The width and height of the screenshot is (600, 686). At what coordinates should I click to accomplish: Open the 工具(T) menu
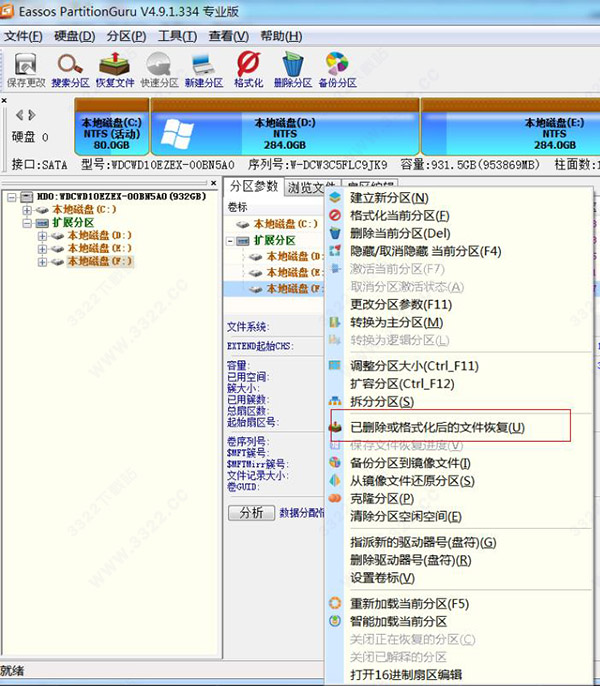point(177,36)
